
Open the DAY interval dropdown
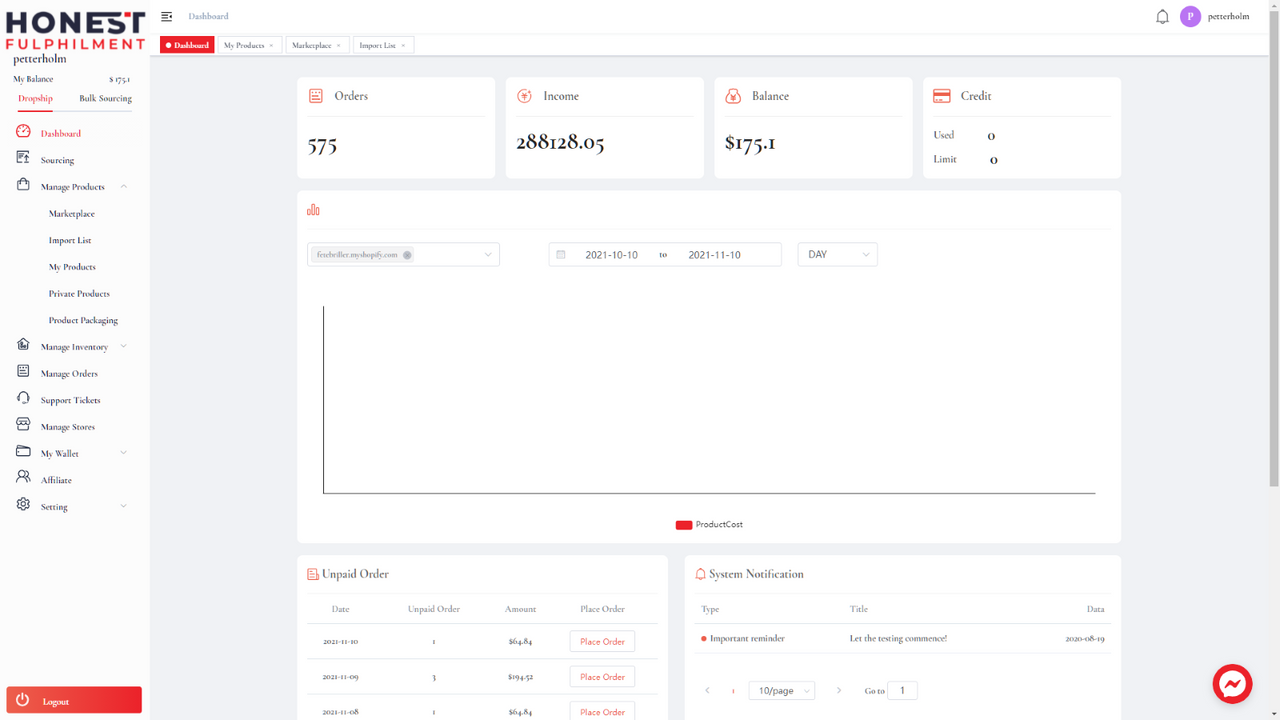click(837, 254)
